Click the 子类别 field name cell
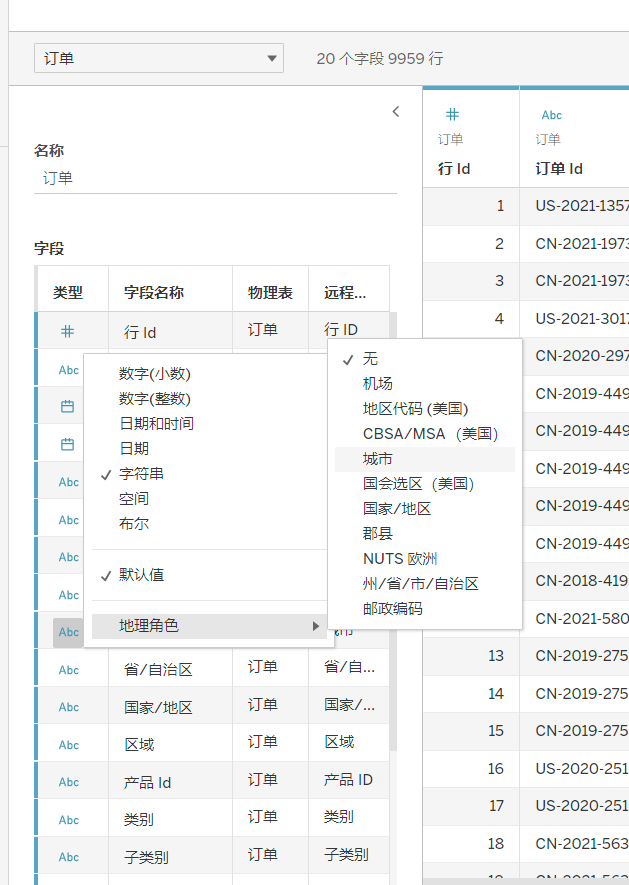The image size is (629, 885). (170, 857)
